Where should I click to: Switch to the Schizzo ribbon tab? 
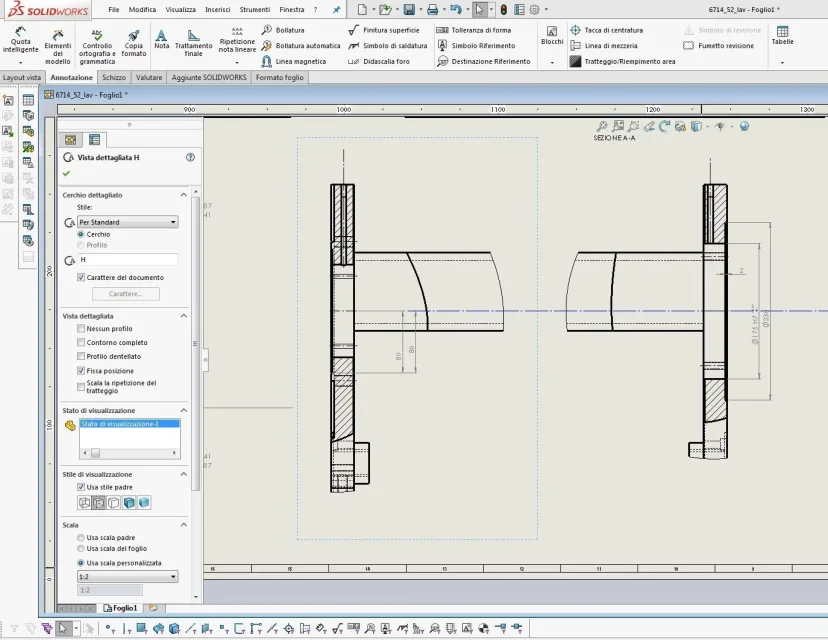tap(114, 77)
